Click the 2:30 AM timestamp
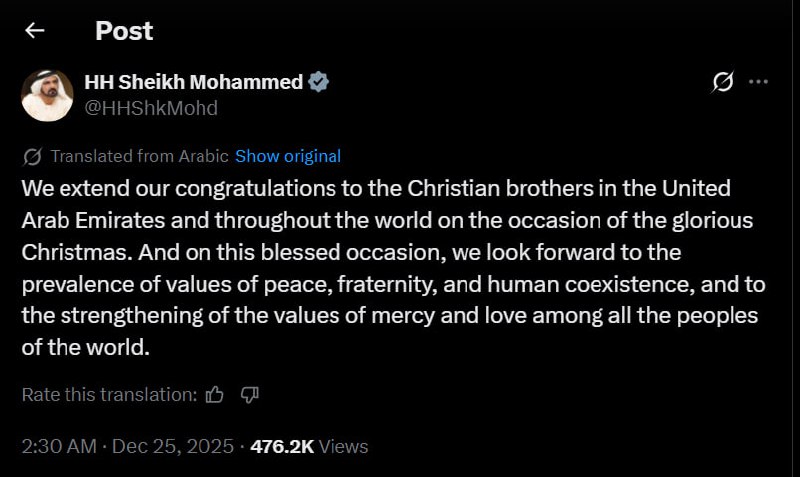The image size is (800, 477). [58, 446]
